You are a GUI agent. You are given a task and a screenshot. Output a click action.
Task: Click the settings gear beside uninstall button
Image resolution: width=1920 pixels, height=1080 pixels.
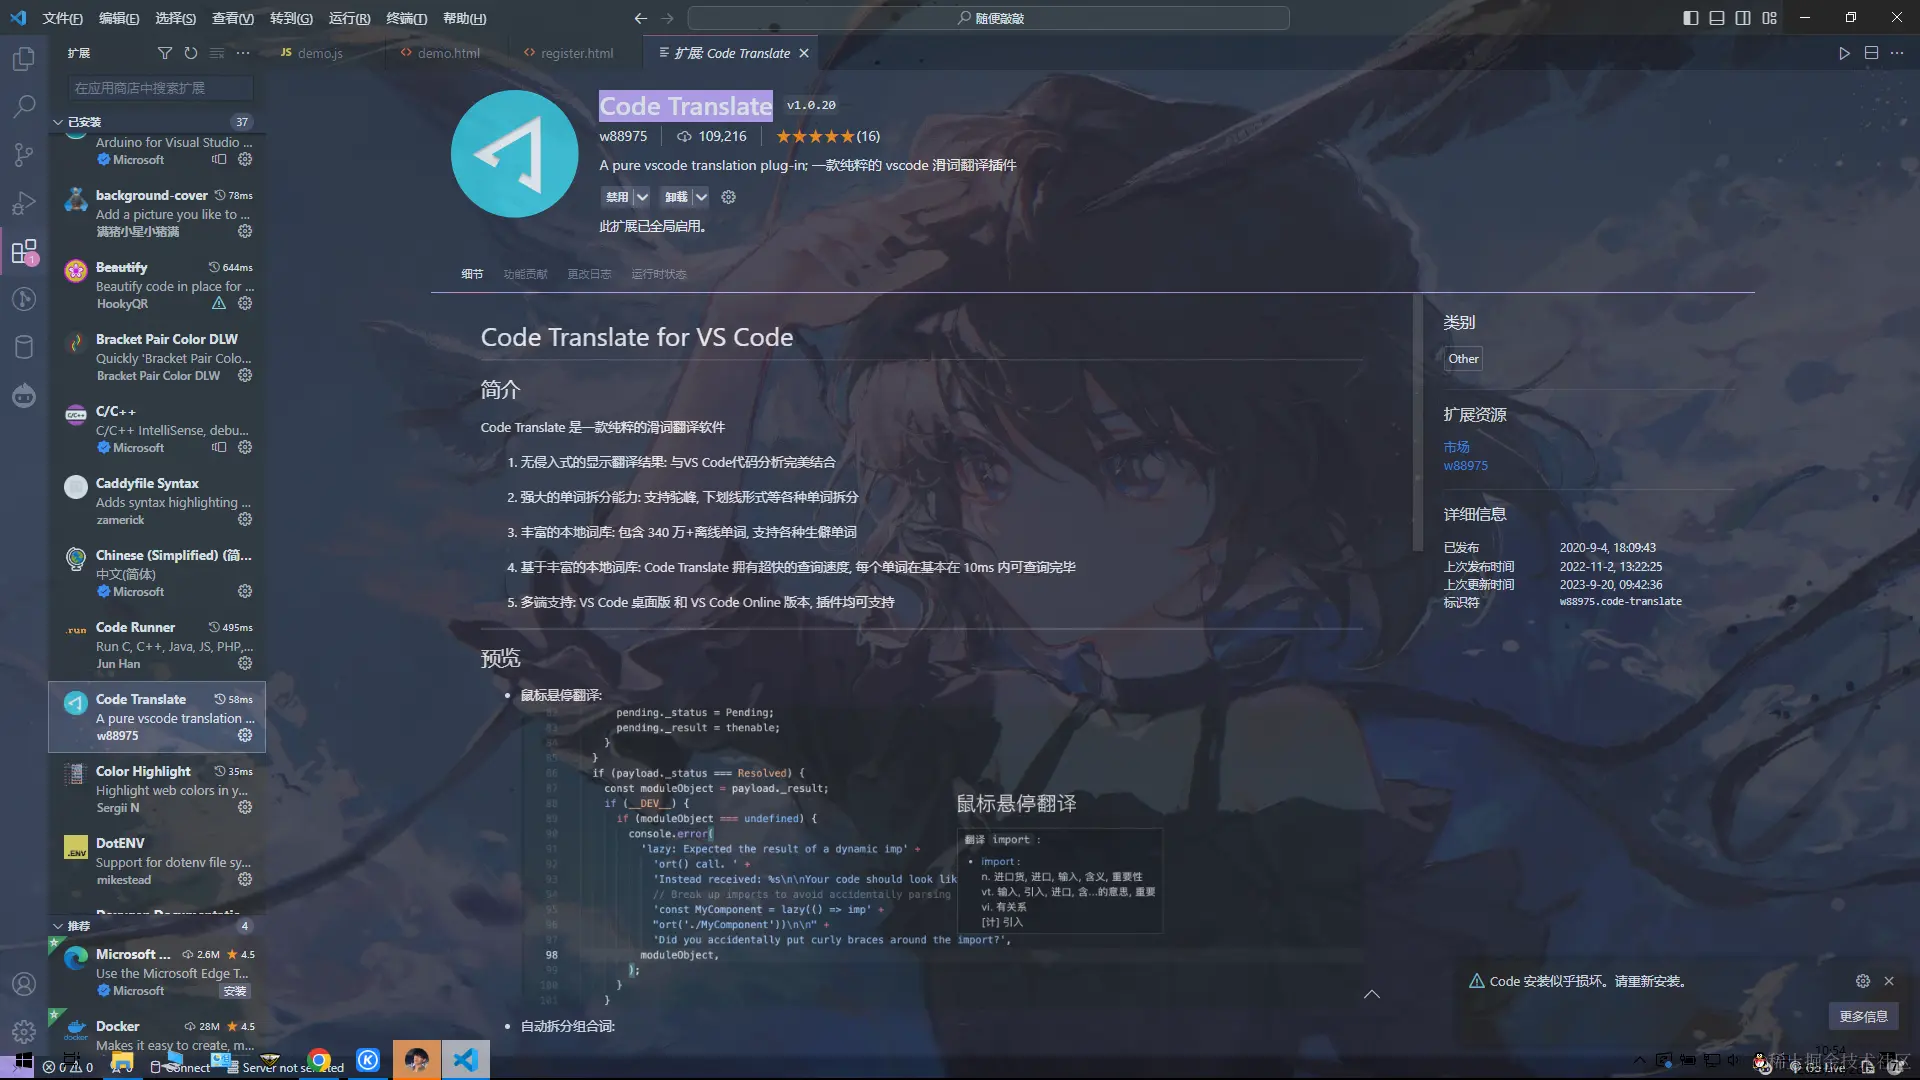coord(729,197)
